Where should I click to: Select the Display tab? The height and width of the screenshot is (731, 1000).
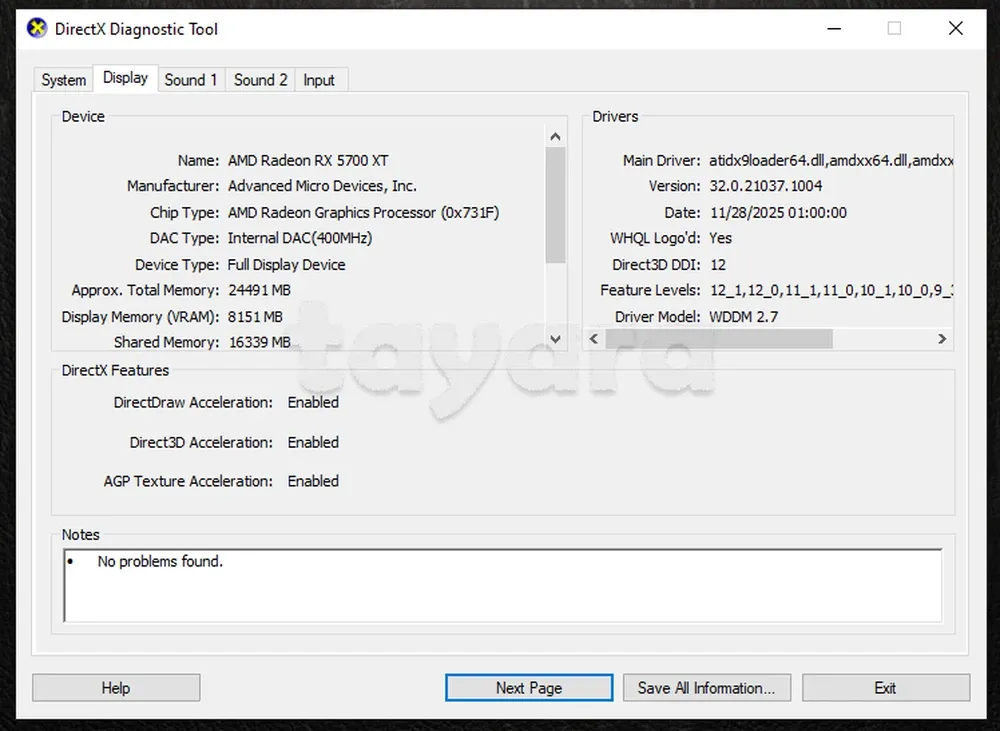[125, 78]
